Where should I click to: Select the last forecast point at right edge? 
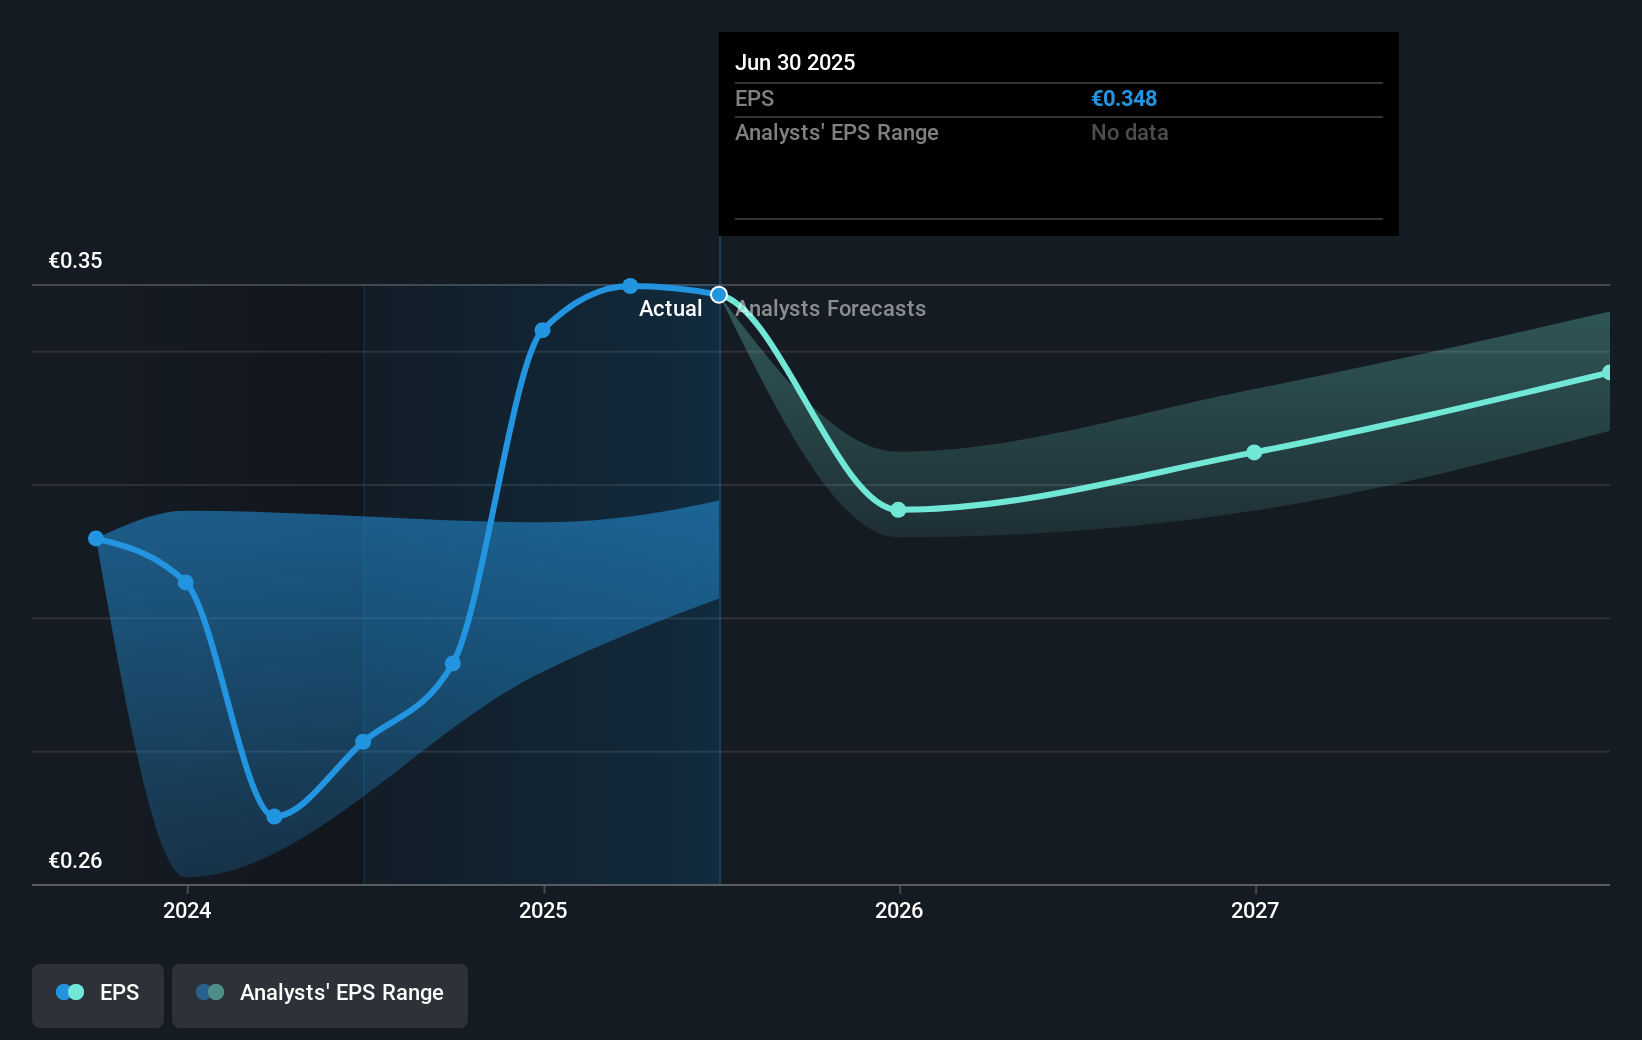coord(1607,373)
